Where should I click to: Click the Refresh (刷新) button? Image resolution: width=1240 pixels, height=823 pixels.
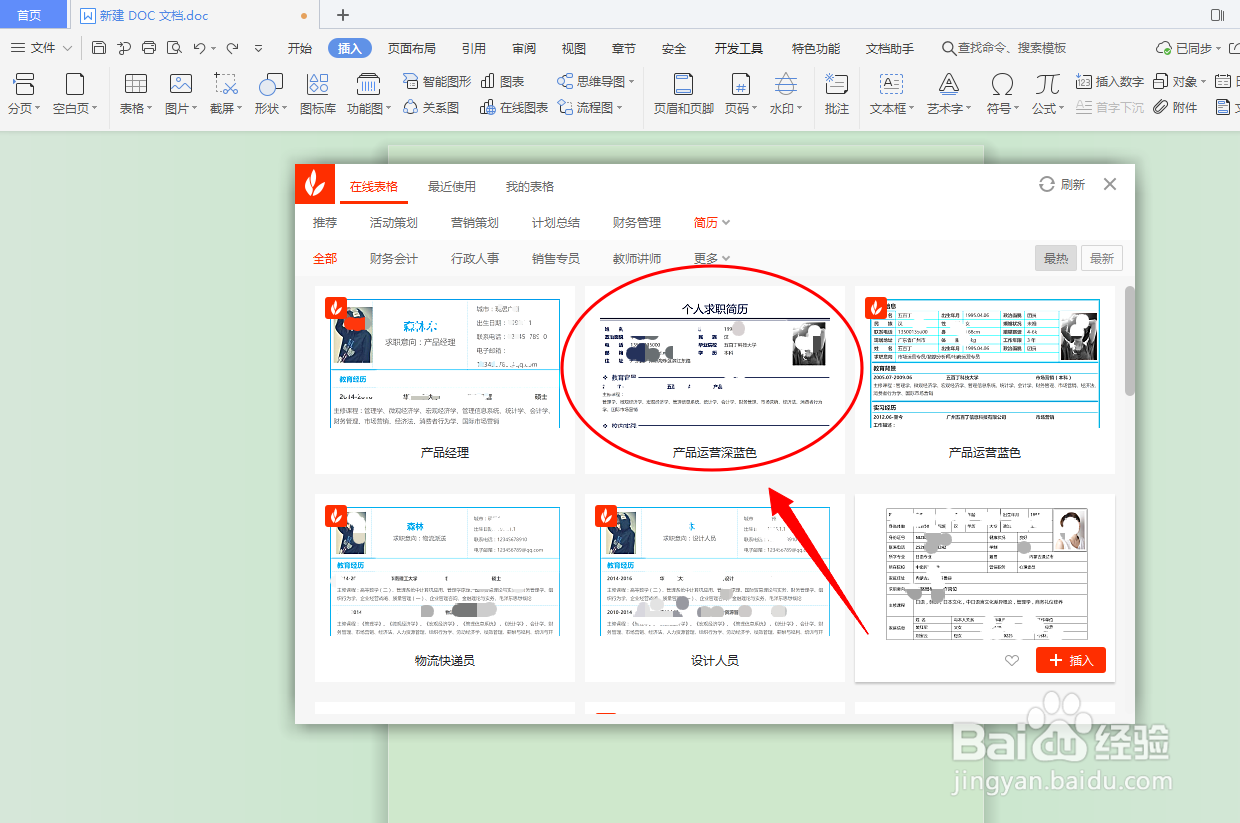point(1062,184)
